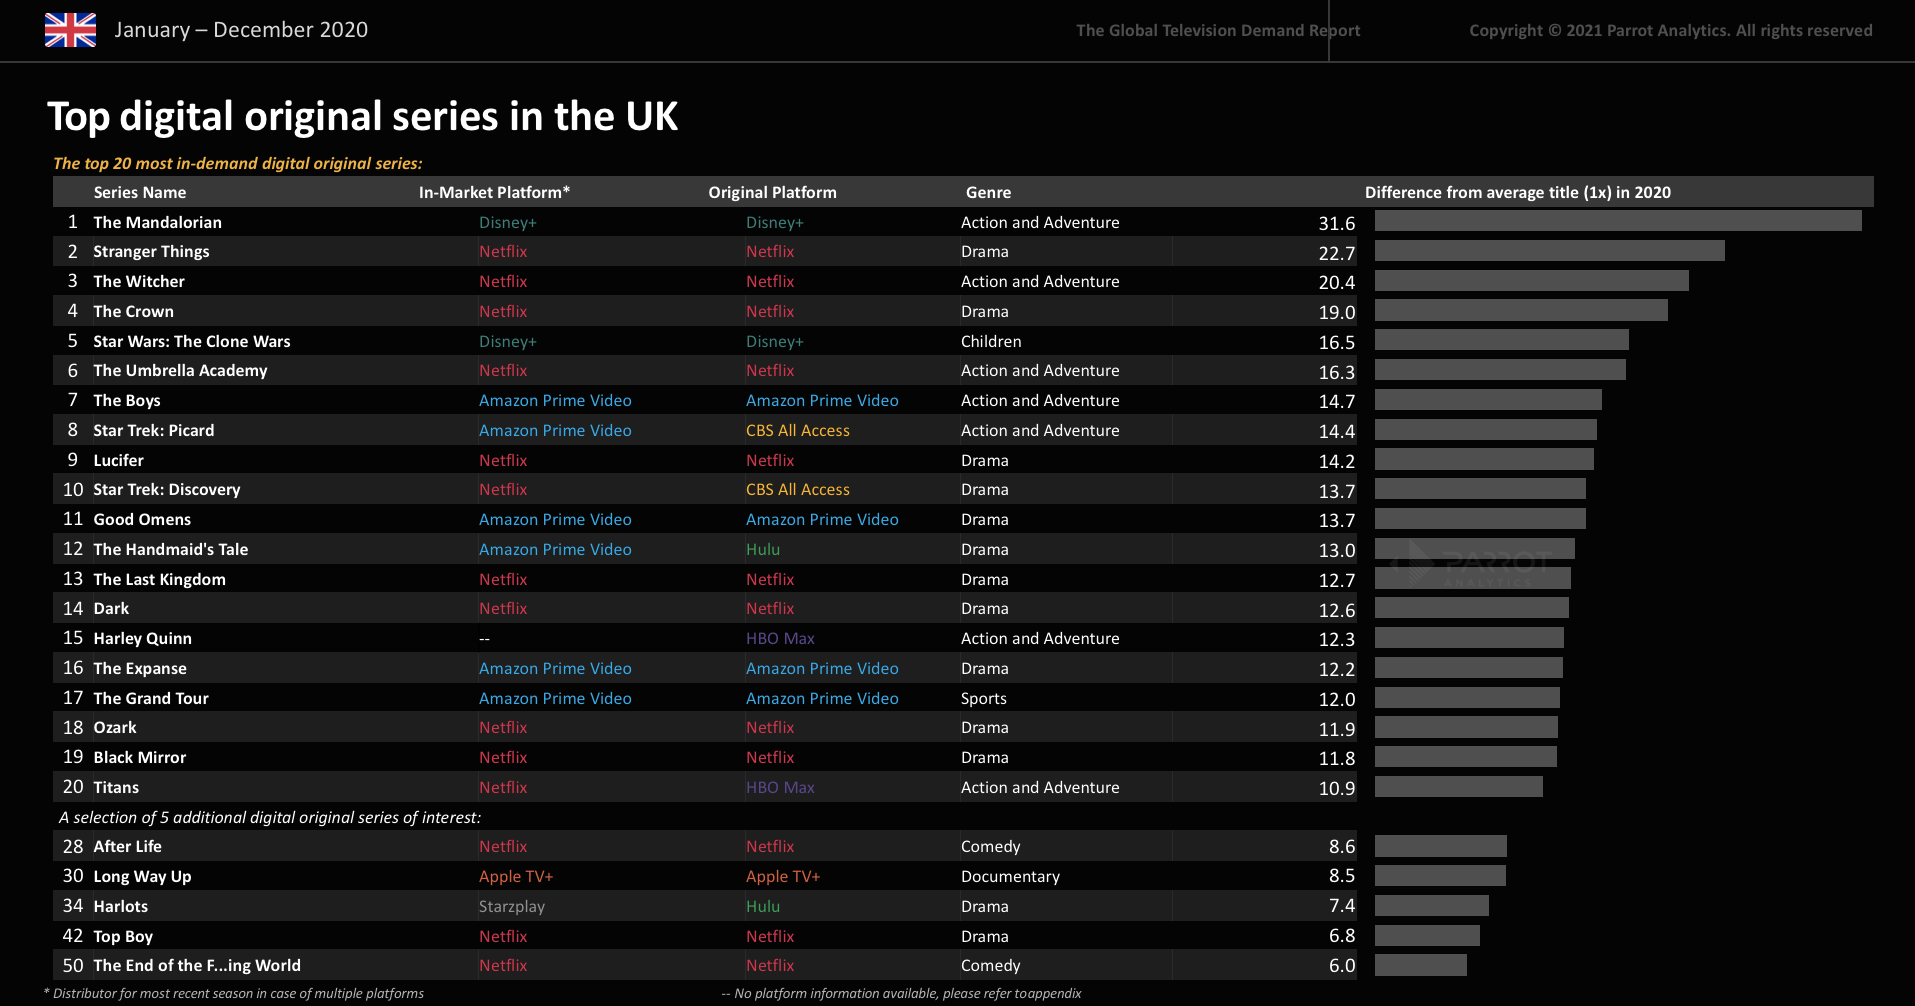Select 'Titans' series name
The width and height of the screenshot is (1915, 1006).
(116, 788)
